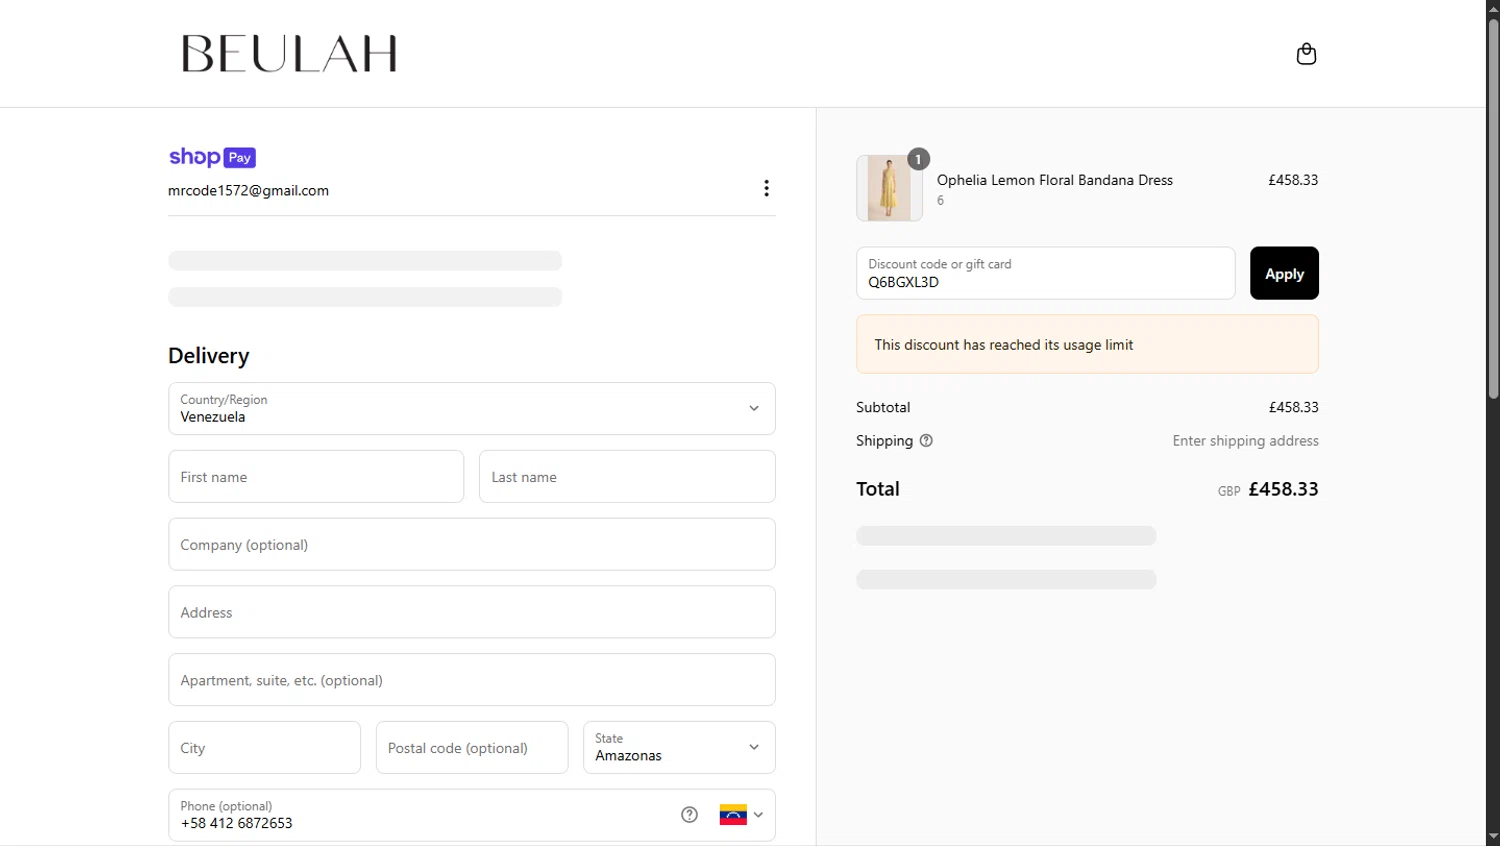Focus the Last name field
Image resolution: width=1500 pixels, height=846 pixels.
627,476
